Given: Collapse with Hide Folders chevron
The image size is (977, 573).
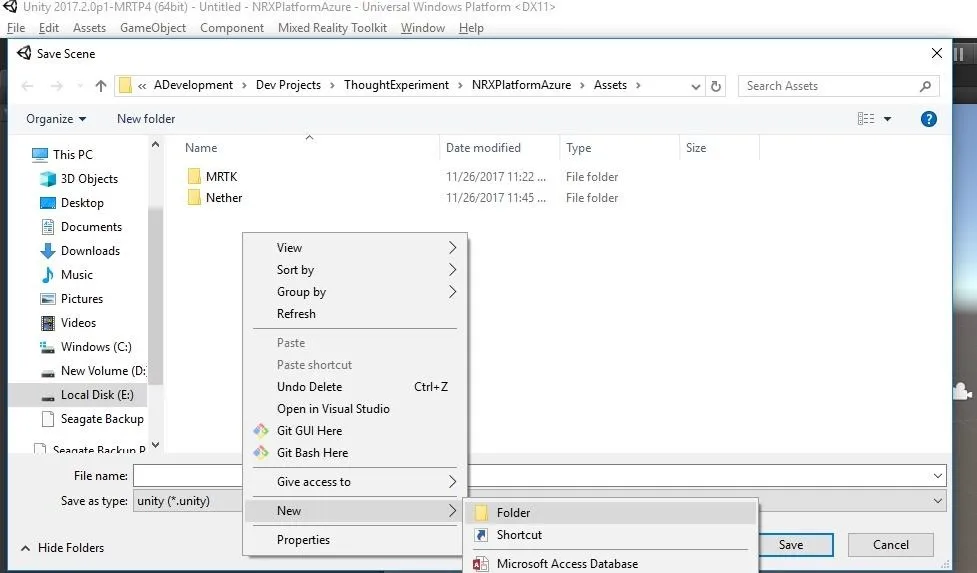Looking at the screenshot, I should (26, 548).
